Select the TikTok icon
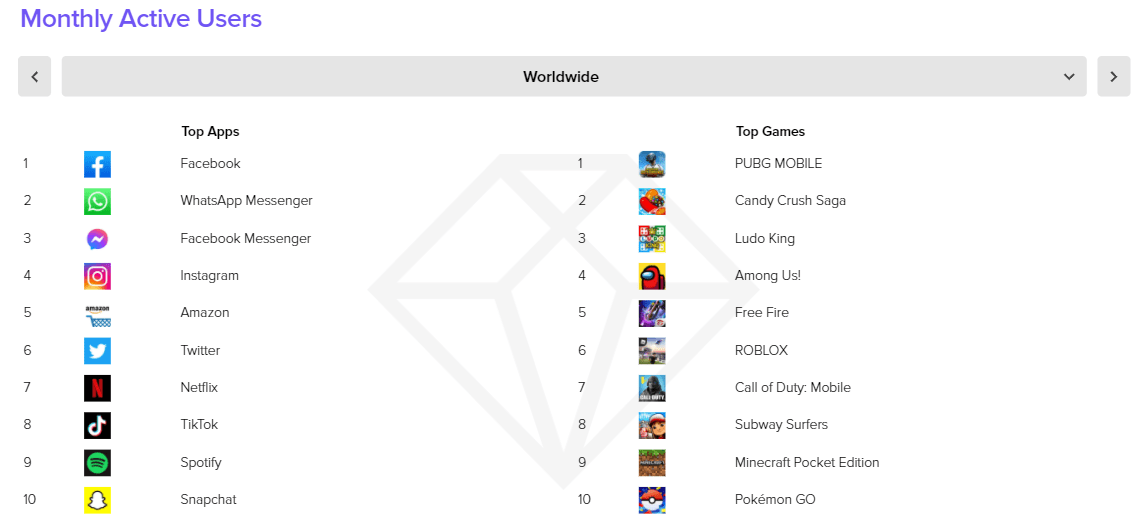Screen dimensions: 1148x529 coord(97,425)
